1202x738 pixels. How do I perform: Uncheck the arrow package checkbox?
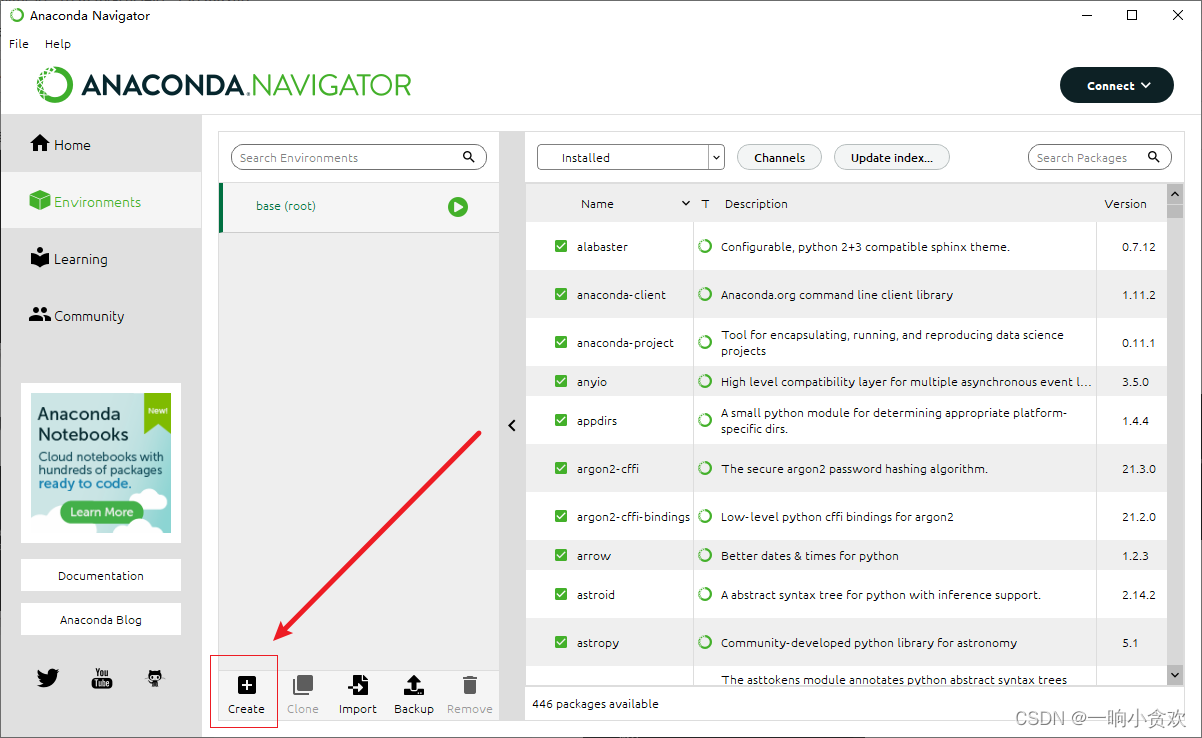pos(561,555)
